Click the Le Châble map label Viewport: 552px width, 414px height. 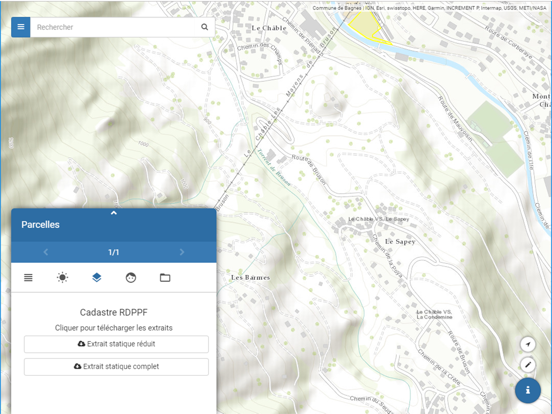[x=269, y=28]
